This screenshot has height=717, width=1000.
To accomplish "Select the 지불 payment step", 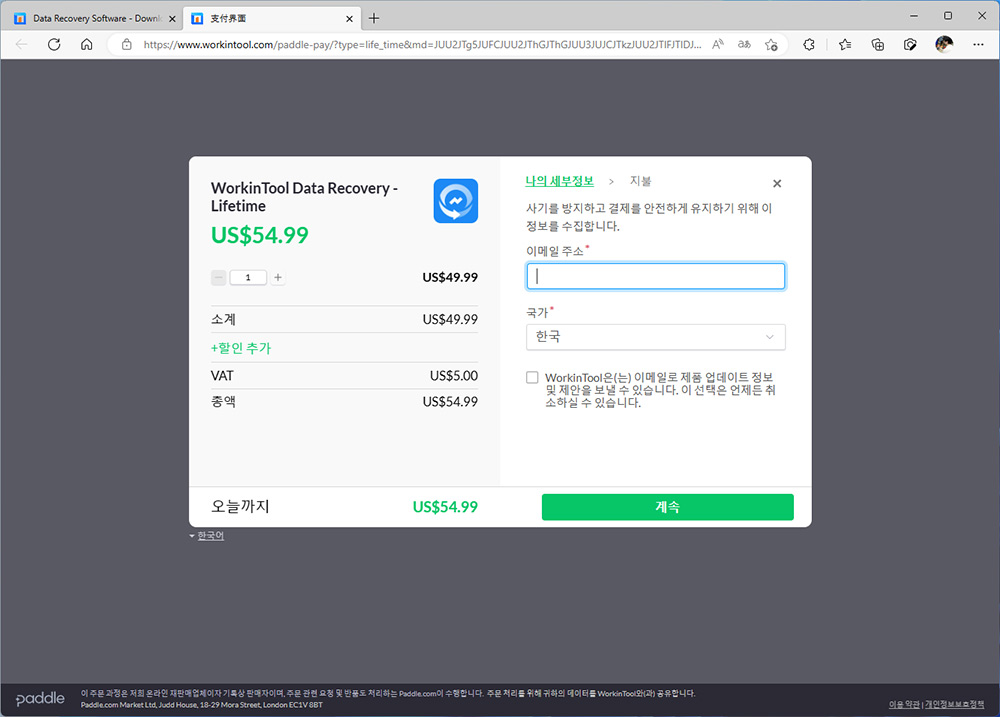I will click(640, 181).
